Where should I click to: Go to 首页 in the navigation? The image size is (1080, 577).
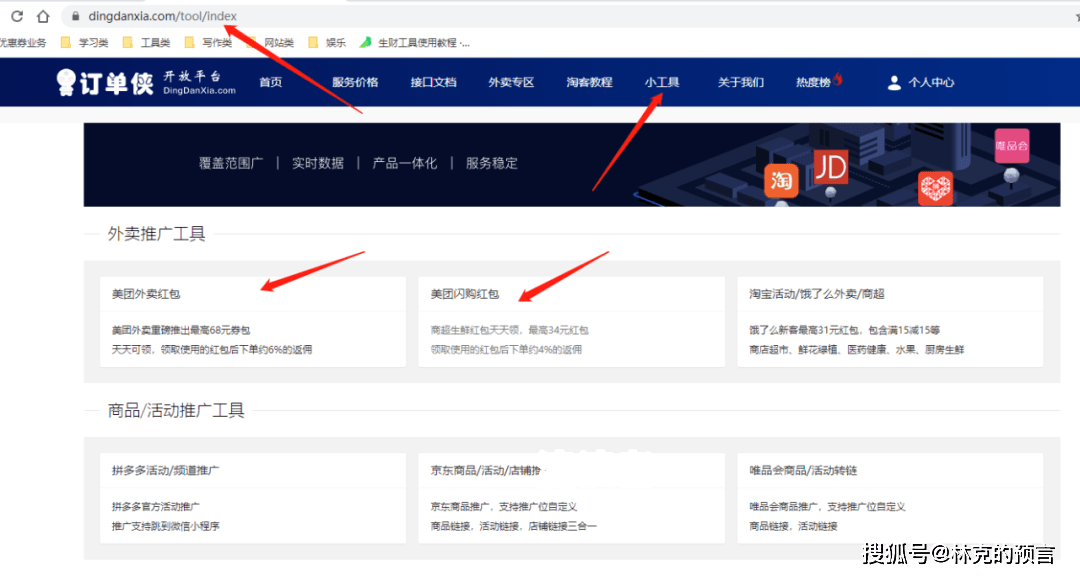pos(271,82)
